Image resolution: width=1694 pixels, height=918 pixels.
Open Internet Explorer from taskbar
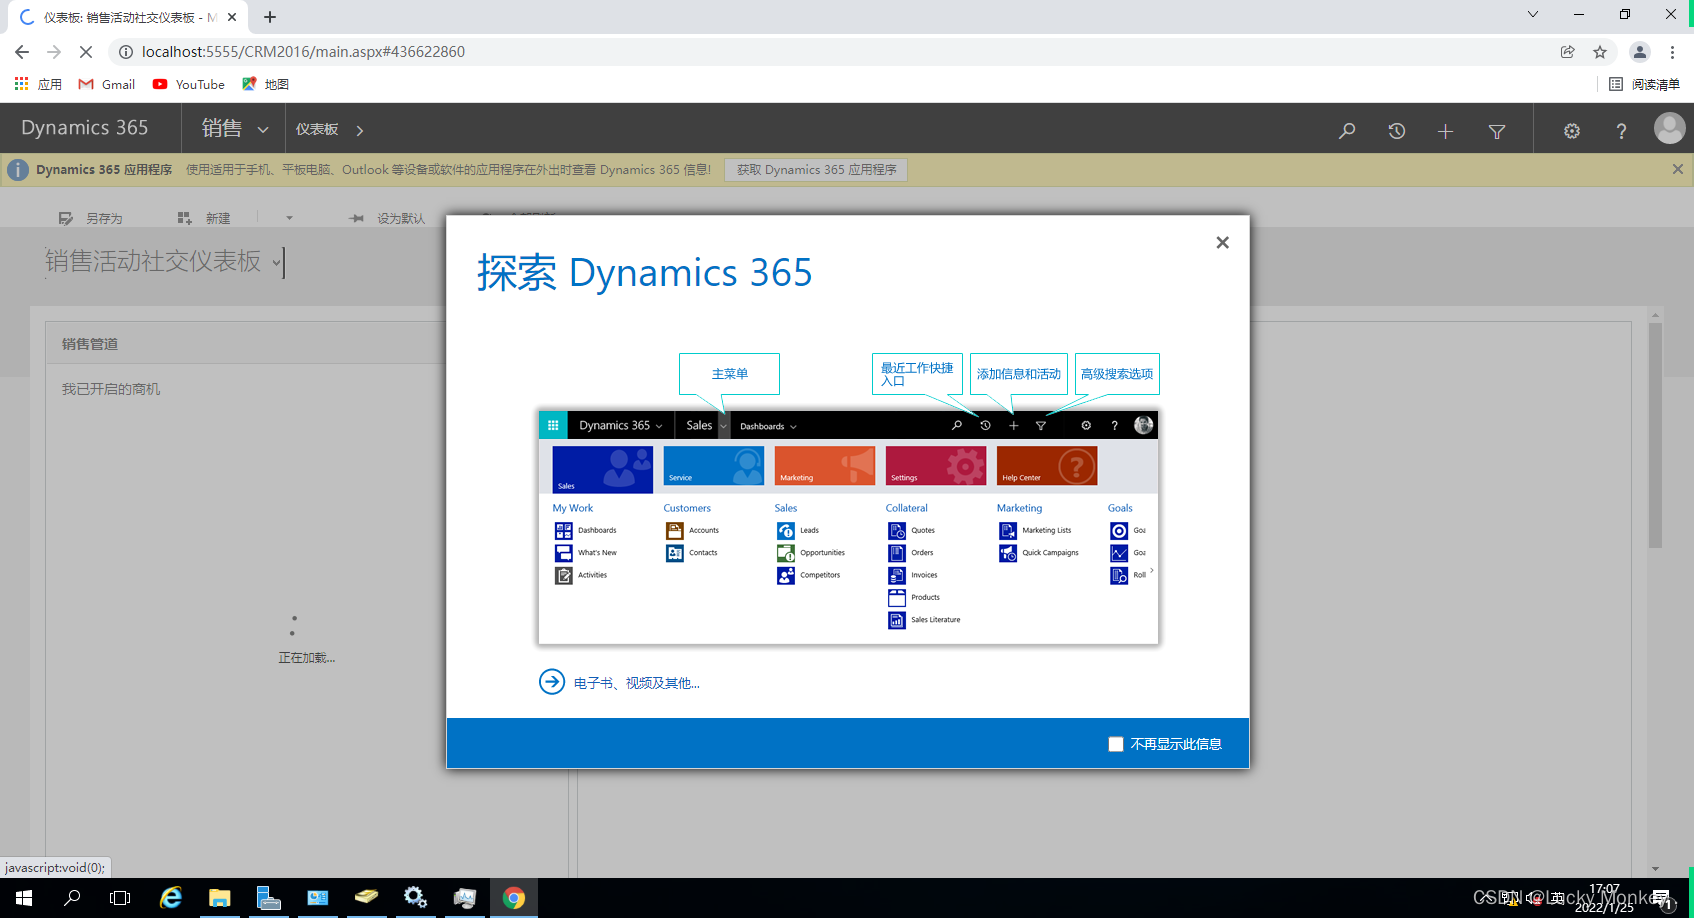(x=171, y=898)
